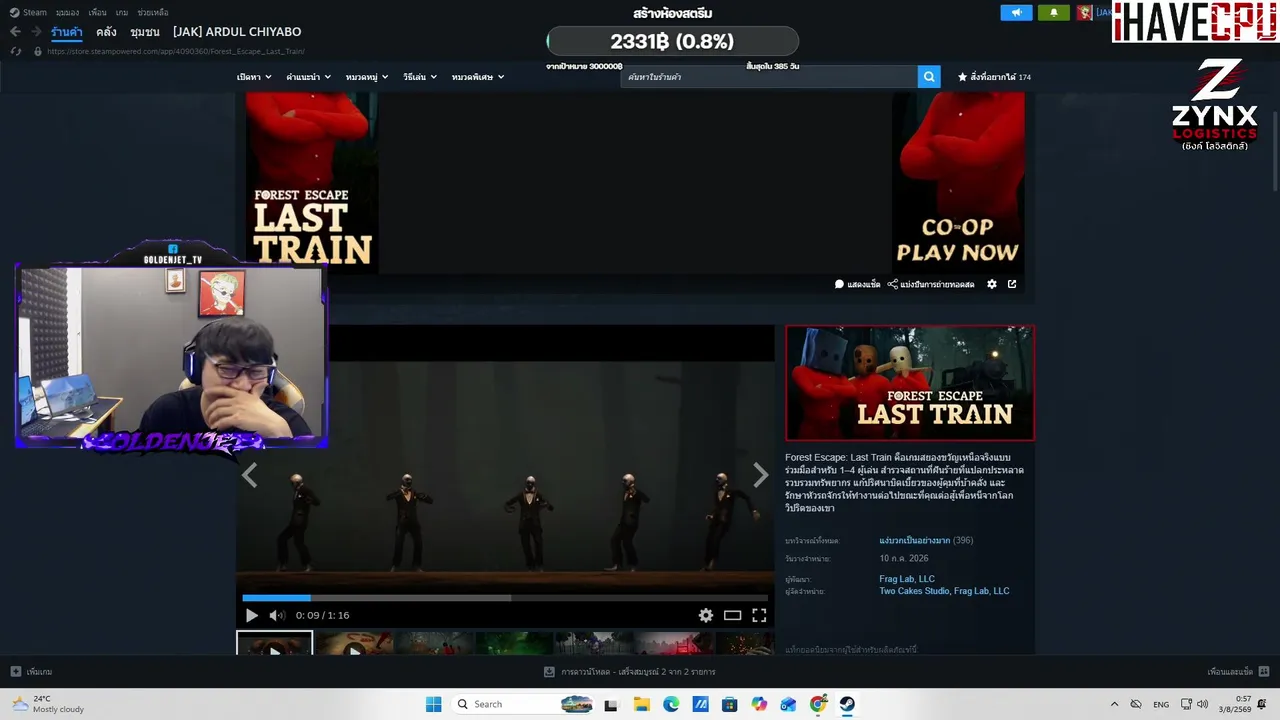1280x720 pixels.
Task: Pop out the broadcast in a new window
Action: coord(1012,284)
